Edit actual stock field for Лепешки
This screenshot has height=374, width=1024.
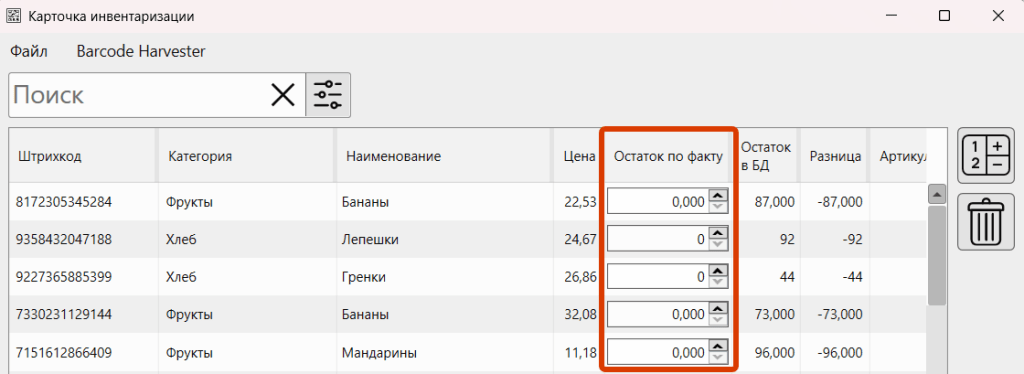pyautogui.click(x=657, y=240)
